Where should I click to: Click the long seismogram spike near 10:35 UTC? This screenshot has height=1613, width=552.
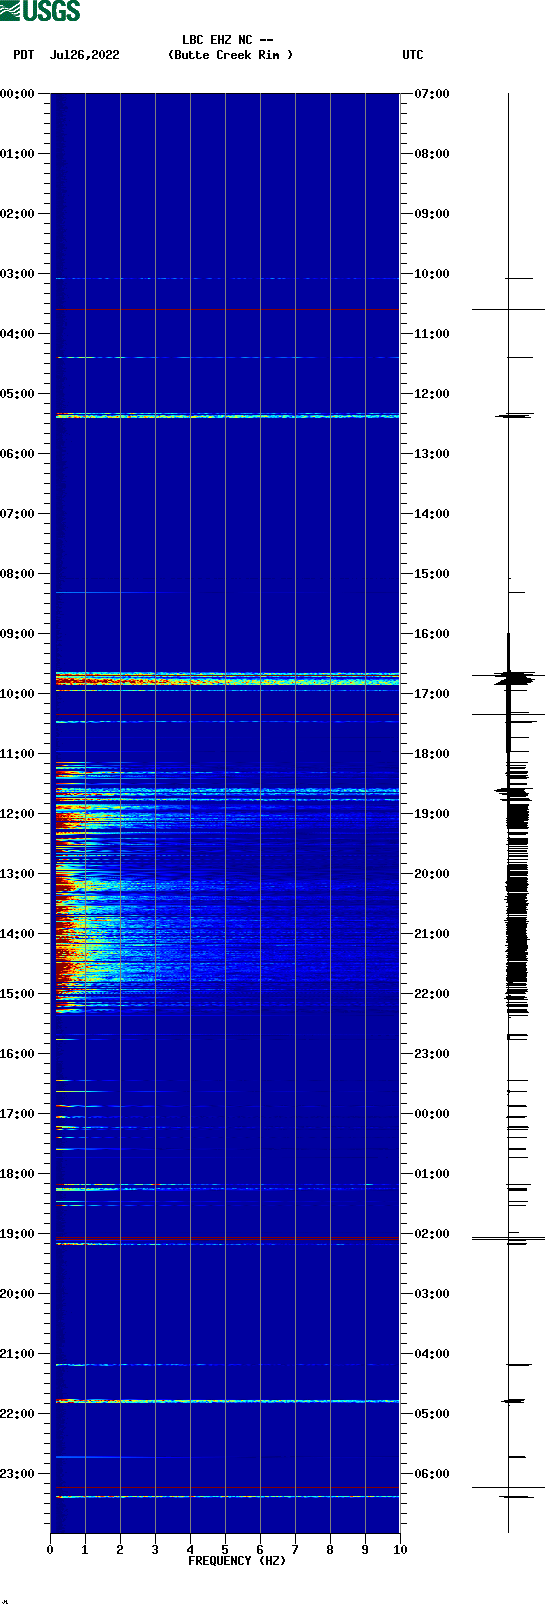click(509, 309)
